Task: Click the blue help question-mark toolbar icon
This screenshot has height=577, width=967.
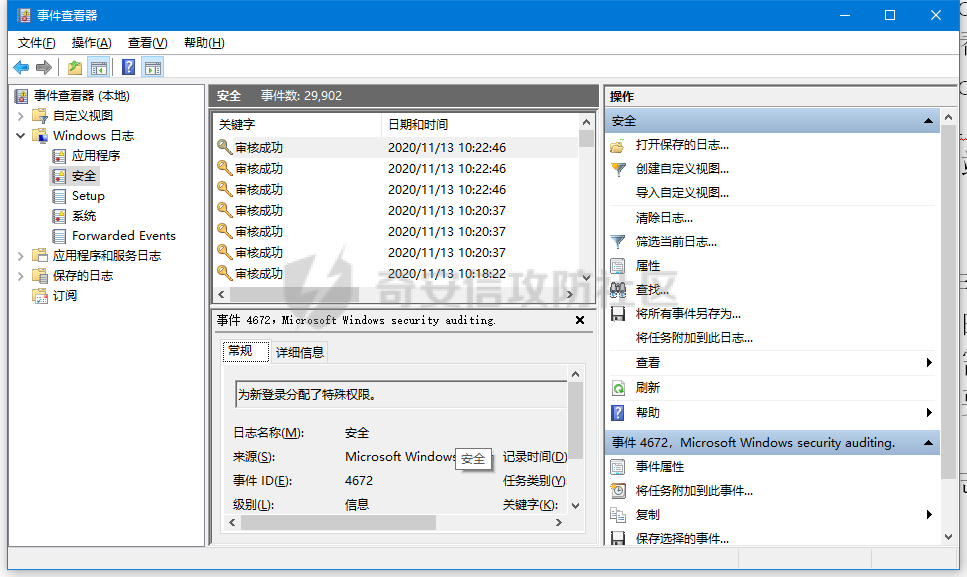Action: click(x=128, y=67)
